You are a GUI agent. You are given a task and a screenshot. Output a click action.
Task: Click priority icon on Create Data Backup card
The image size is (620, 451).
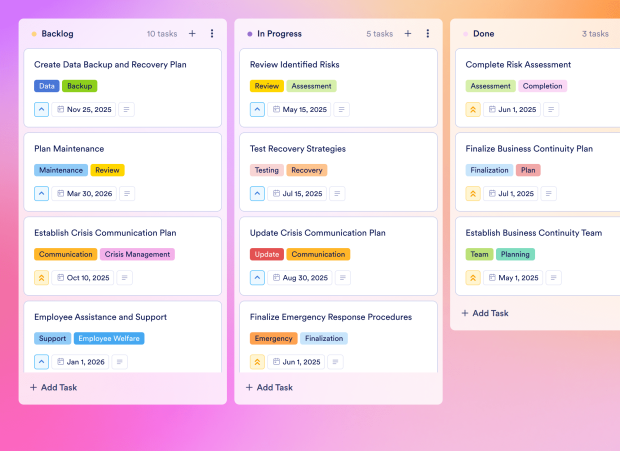(x=41, y=109)
